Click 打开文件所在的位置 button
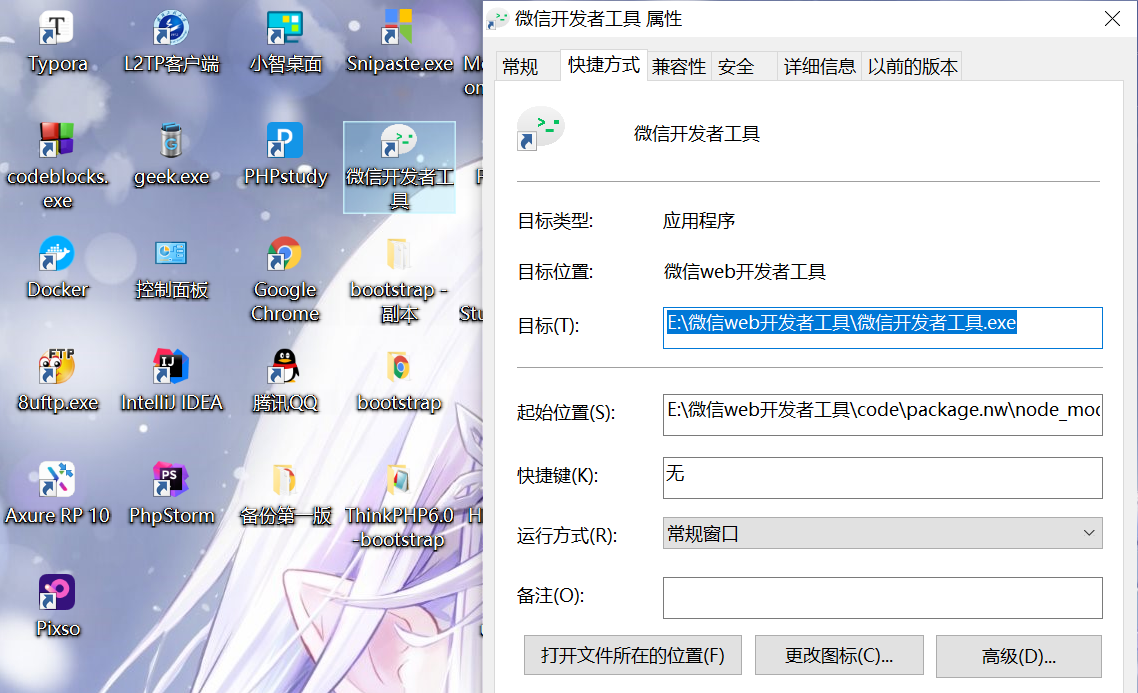Viewport: 1138px width, 693px height. tap(632, 655)
